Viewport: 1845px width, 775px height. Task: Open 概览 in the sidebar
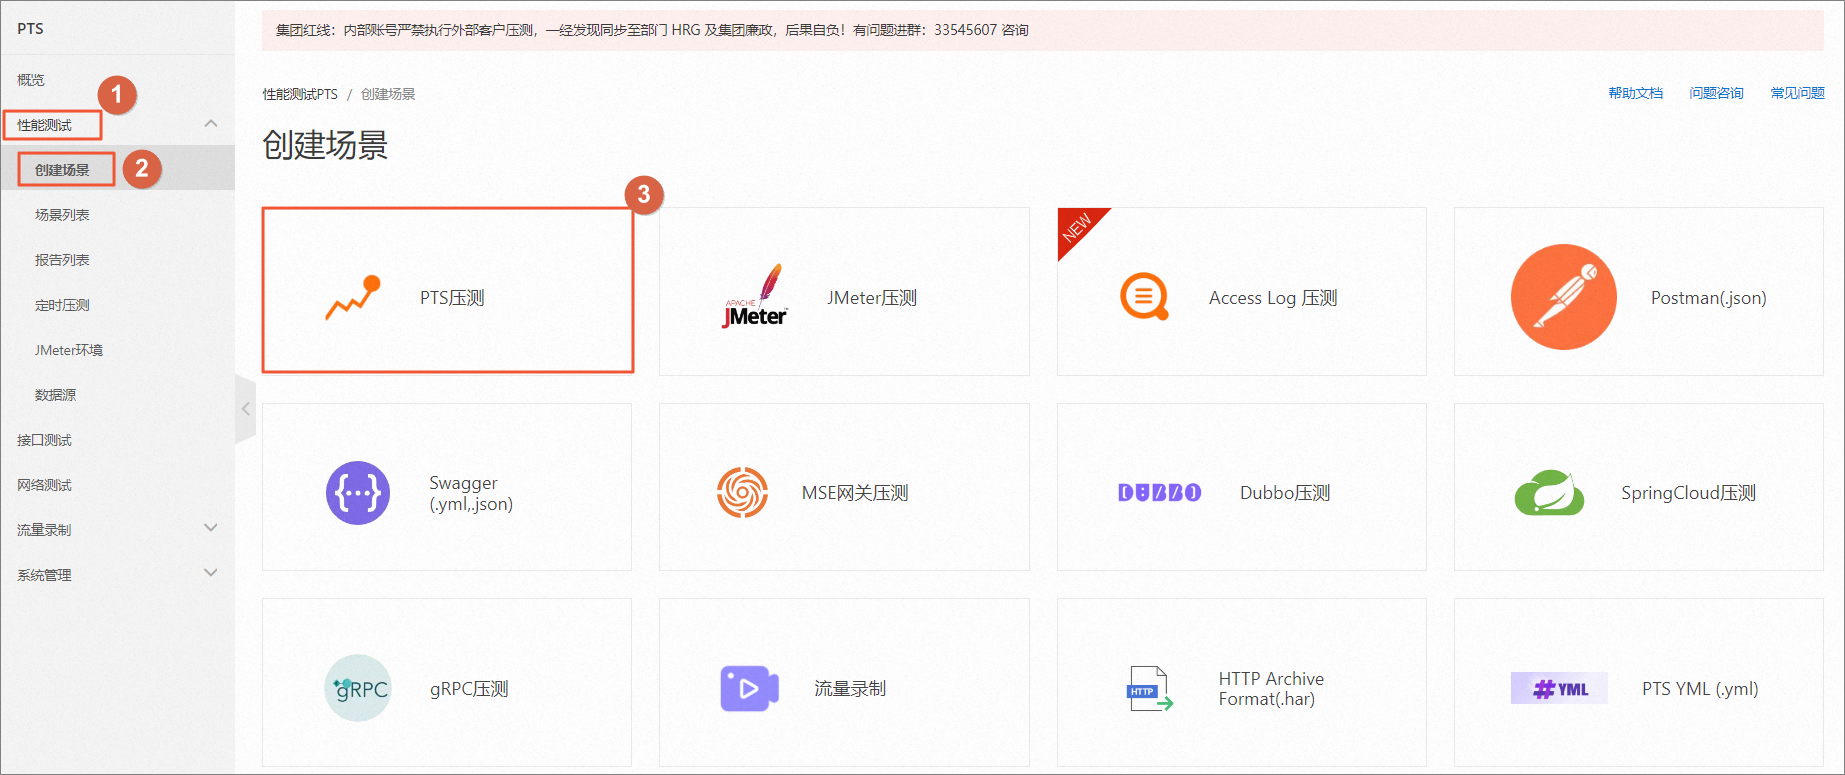click(x=31, y=80)
